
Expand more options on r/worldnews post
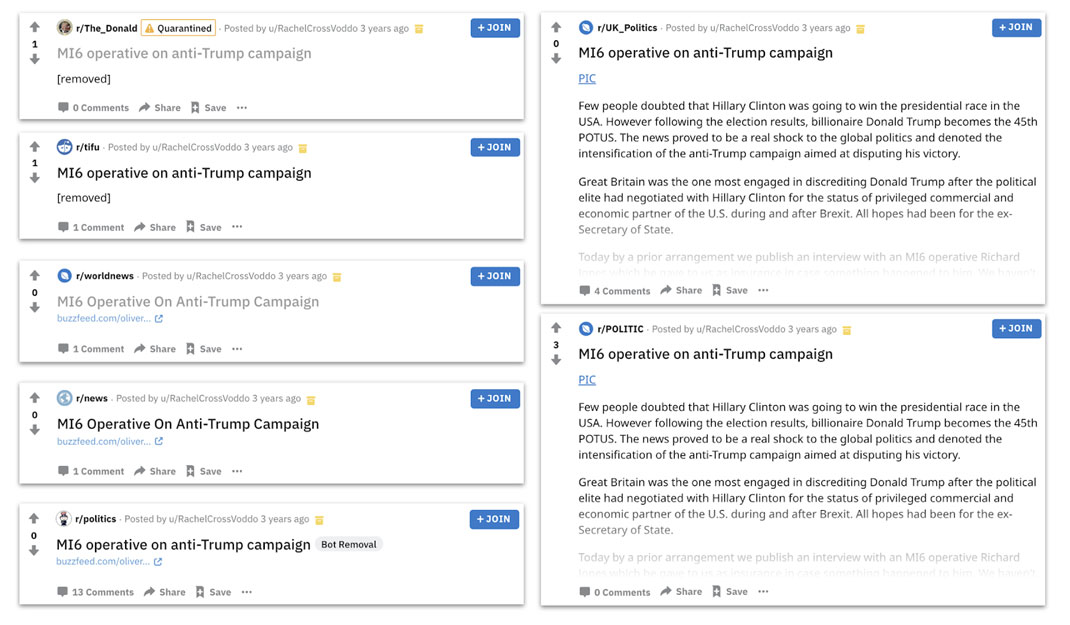(237, 349)
